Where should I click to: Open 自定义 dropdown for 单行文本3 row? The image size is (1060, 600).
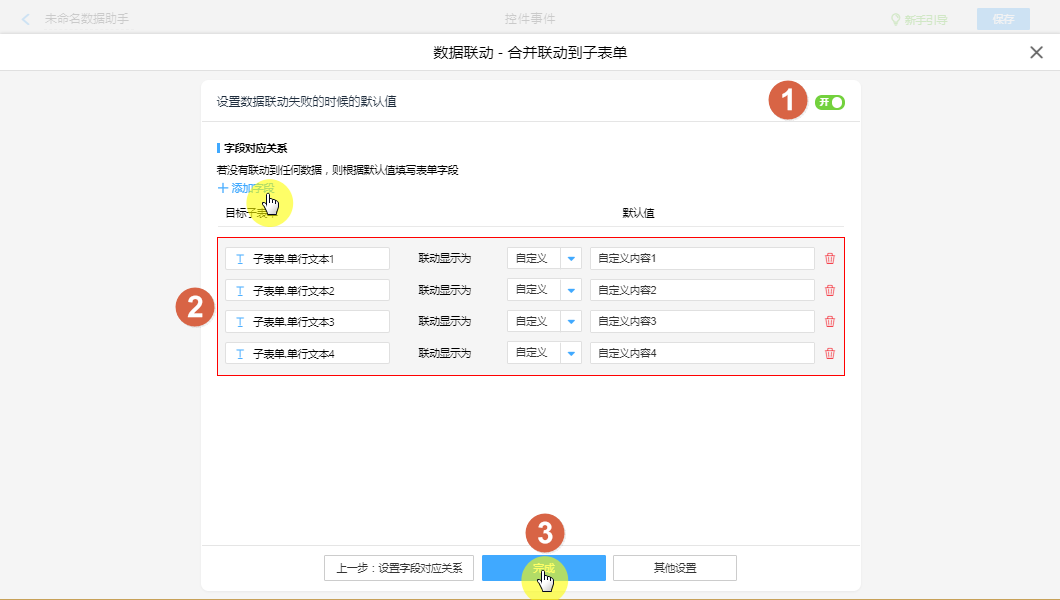[571, 321]
